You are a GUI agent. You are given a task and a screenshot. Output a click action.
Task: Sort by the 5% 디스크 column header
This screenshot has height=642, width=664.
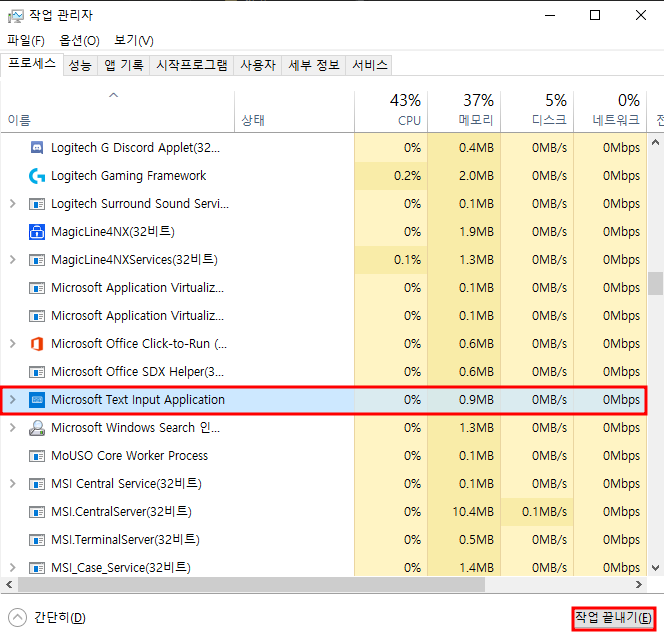(x=537, y=111)
